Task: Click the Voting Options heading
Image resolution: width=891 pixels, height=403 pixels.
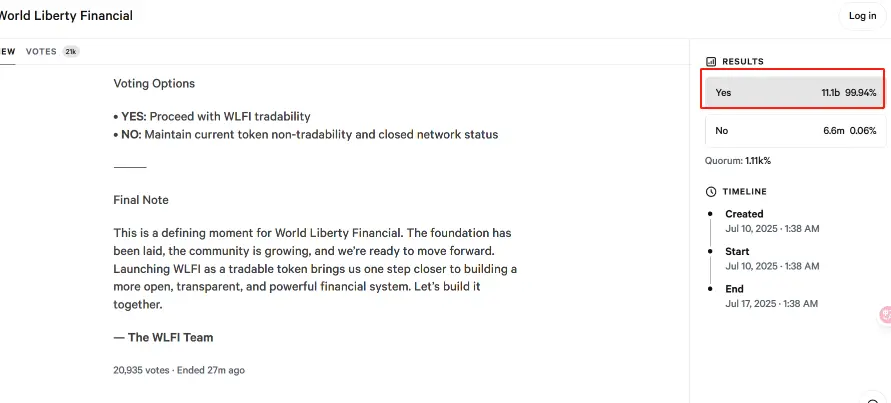Action: click(x=154, y=84)
